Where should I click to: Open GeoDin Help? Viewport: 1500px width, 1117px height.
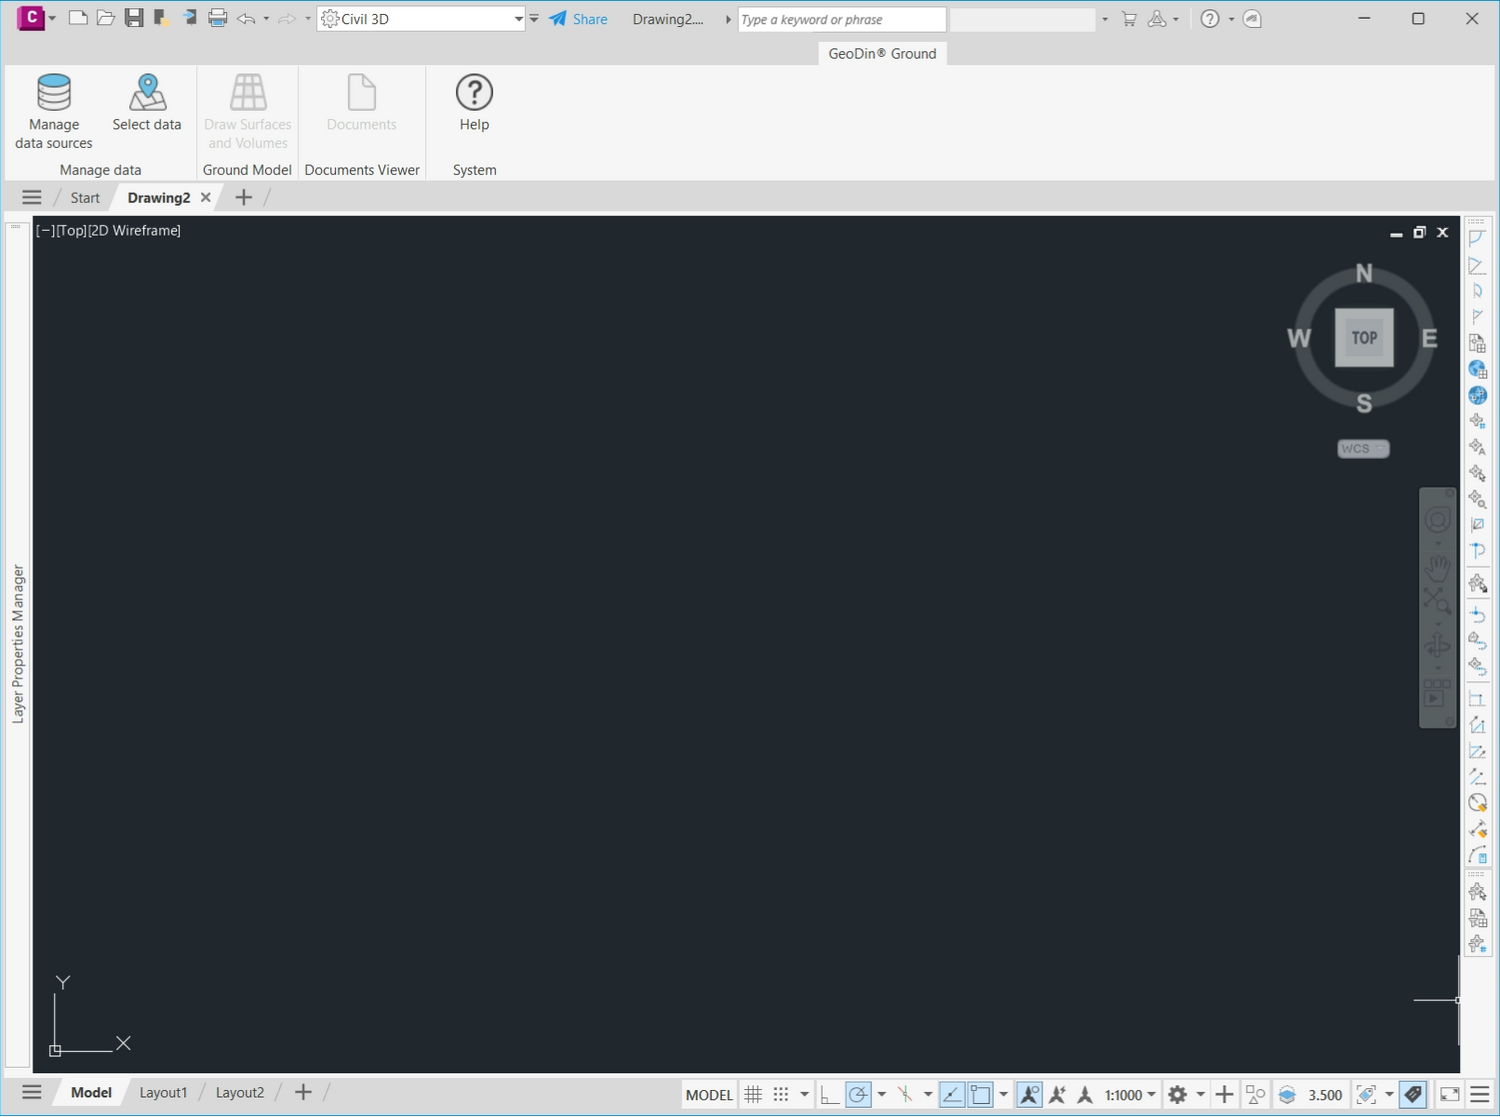tap(474, 102)
